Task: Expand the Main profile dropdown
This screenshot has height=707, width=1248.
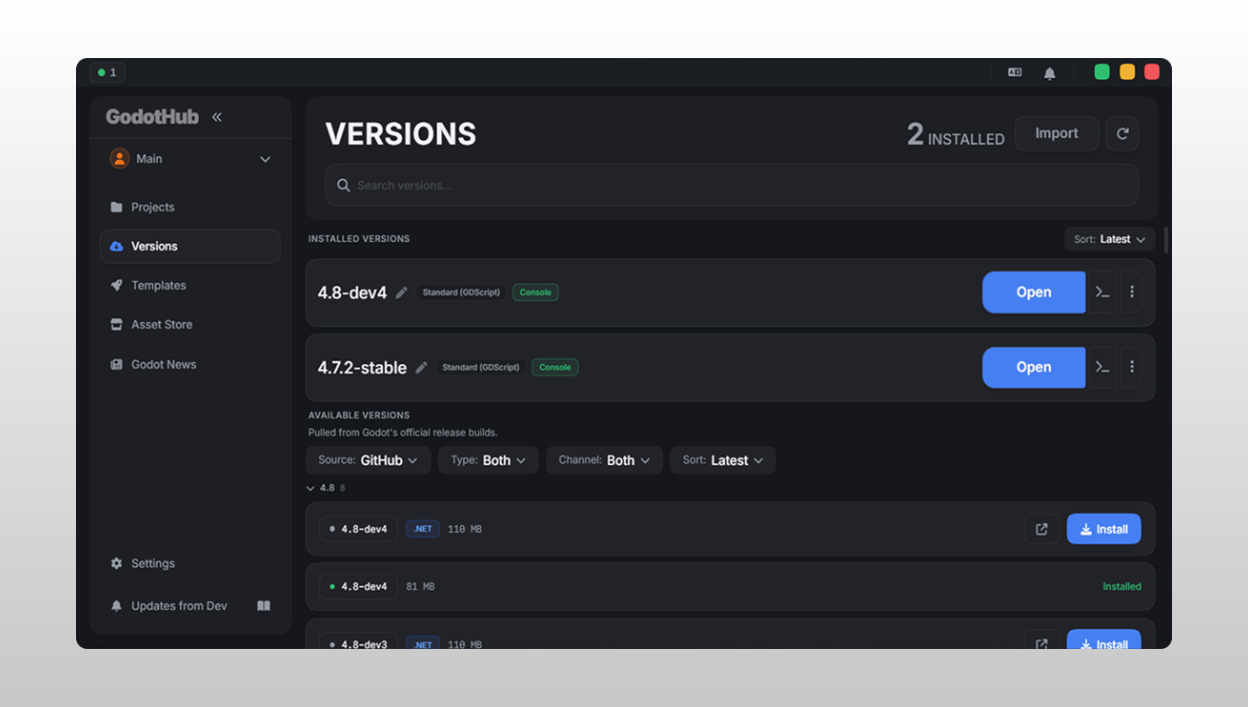Action: [265, 159]
